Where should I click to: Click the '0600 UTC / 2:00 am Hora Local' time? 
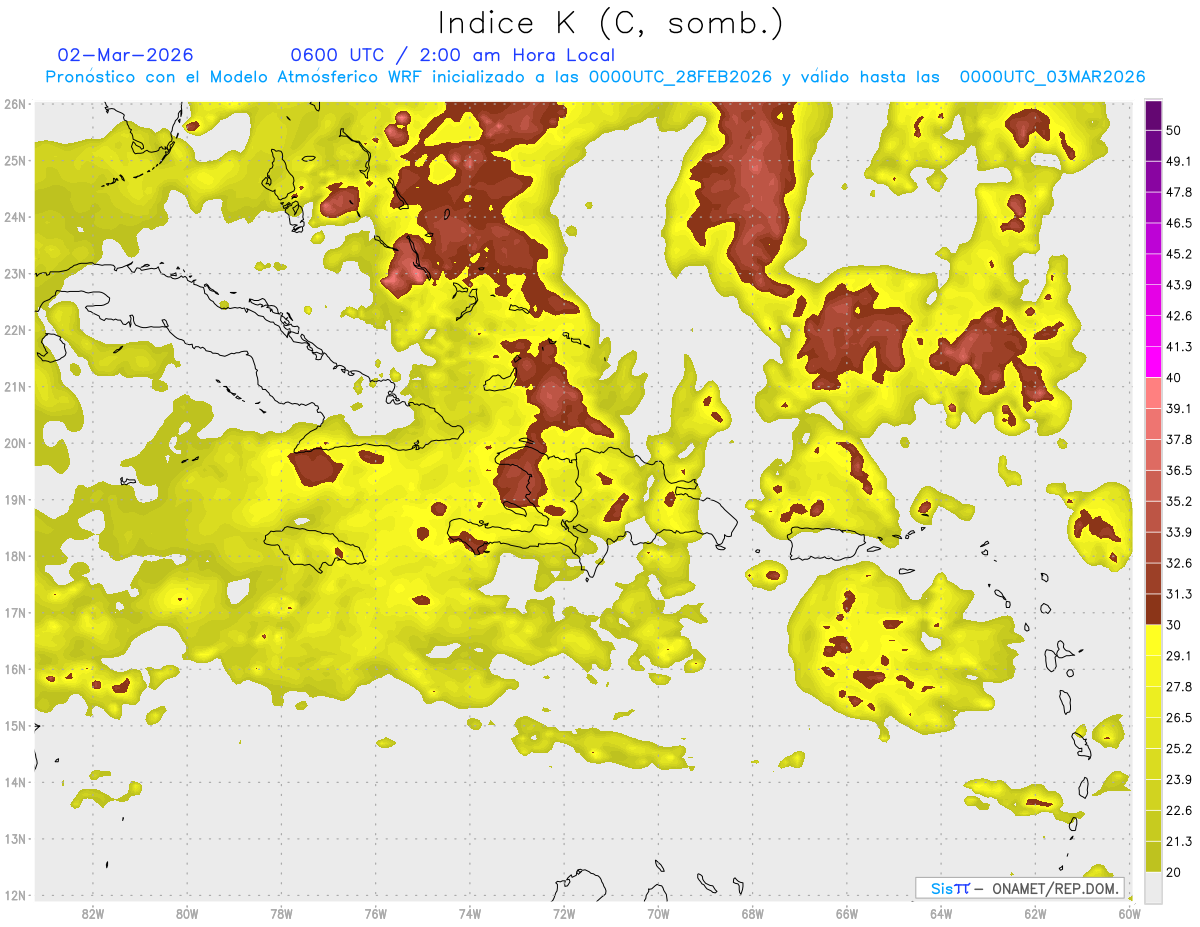coord(452,55)
